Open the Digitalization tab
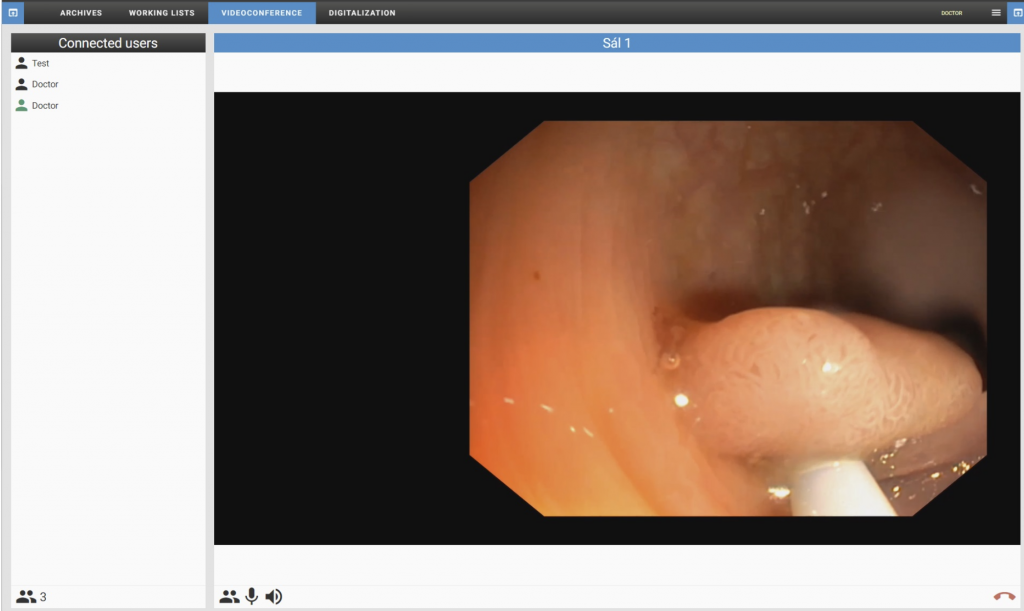The width and height of the screenshot is (1024, 611). pos(362,13)
